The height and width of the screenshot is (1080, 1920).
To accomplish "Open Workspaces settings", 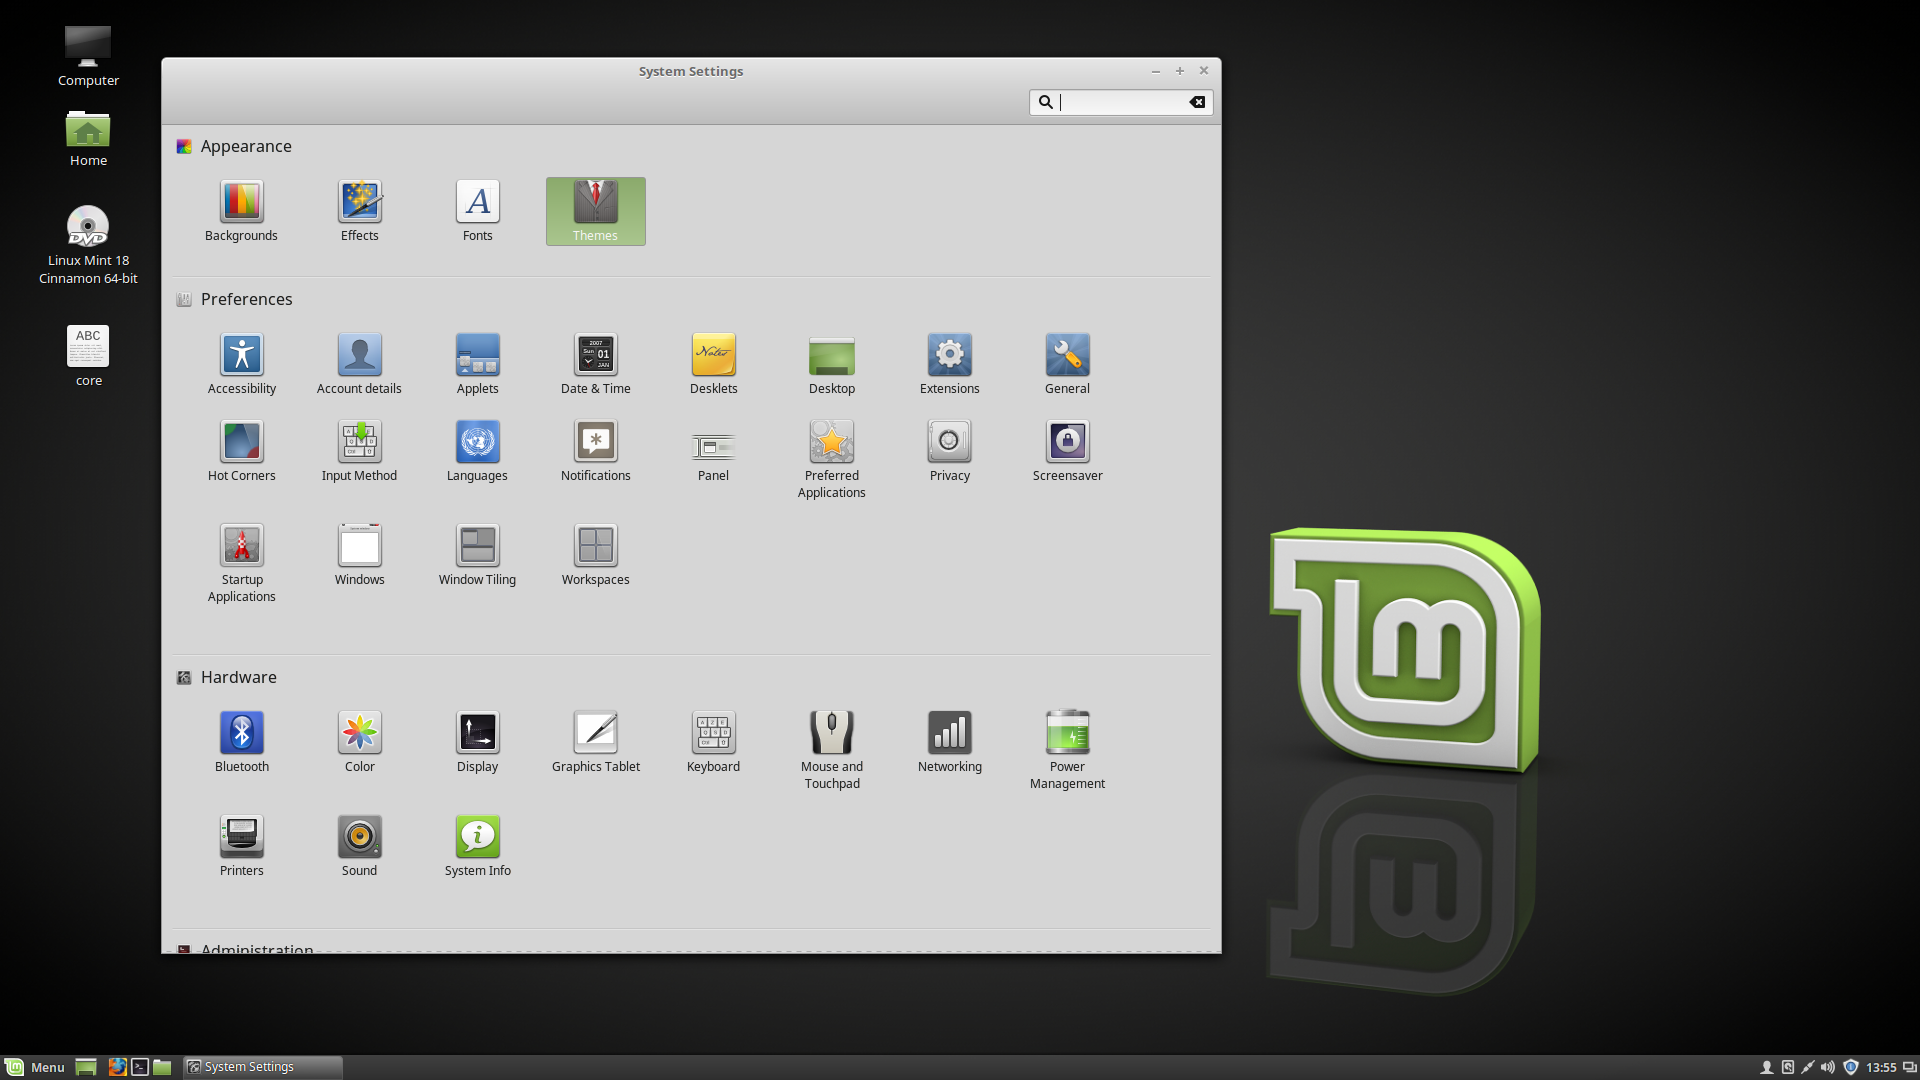I will (x=595, y=555).
